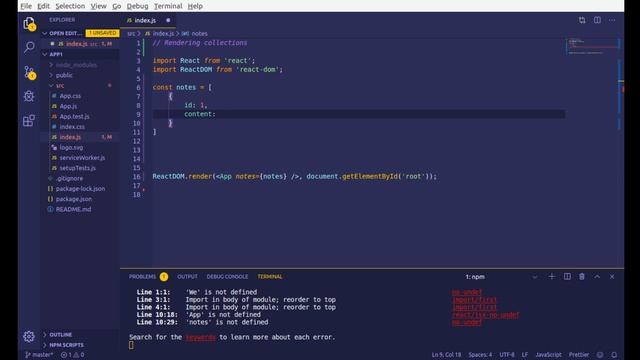Open the View menu
640x360 pixels.
[98, 6]
